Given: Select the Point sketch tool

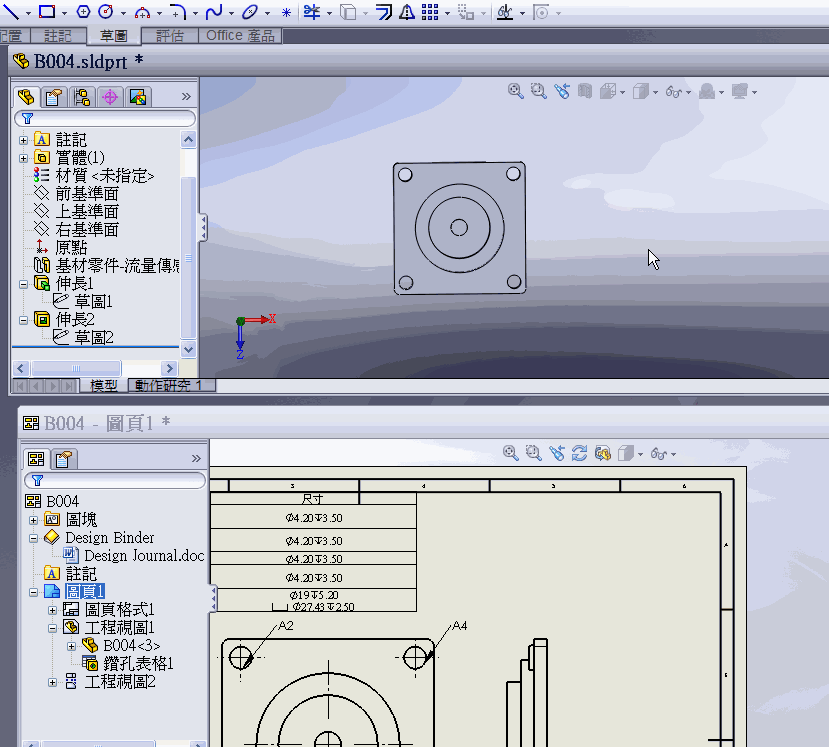Looking at the screenshot, I should 286,12.
